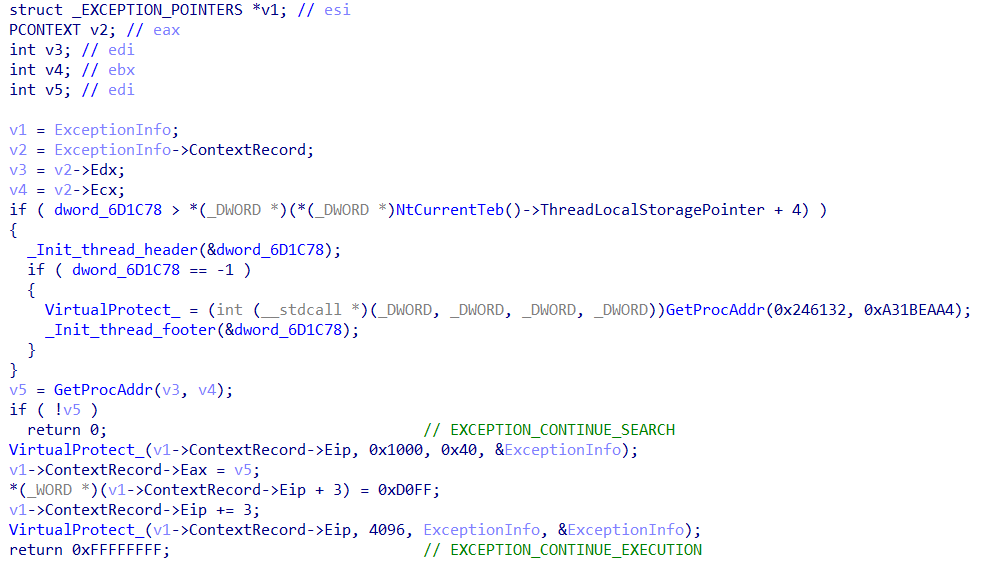Select the 0xA31BEAA4 hash argument
Viewport: 1000px width, 565px height.
point(909,310)
